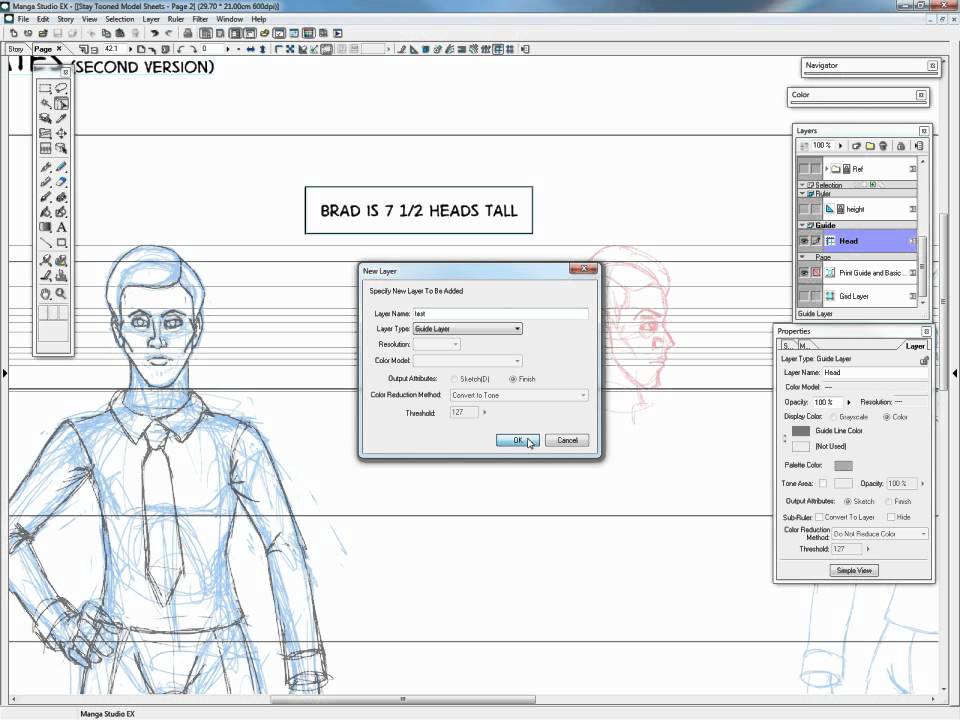The image size is (960, 720).
Task: Expand the Ref folder in Layers panel
Action: tap(827, 168)
